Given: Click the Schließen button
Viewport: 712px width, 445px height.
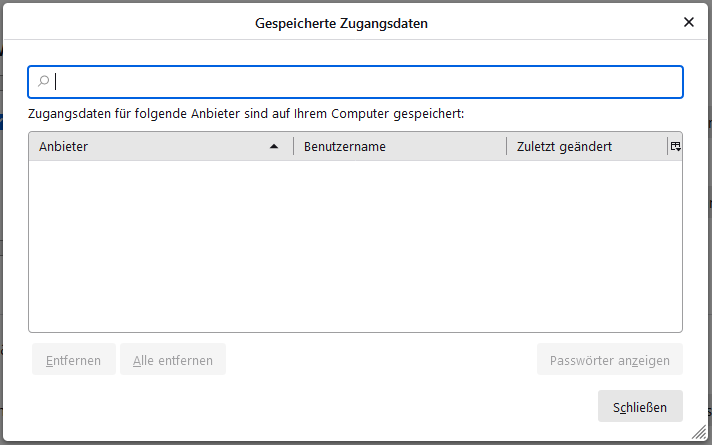Looking at the screenshot, I should pyautogui.click(x=640, y=406).
